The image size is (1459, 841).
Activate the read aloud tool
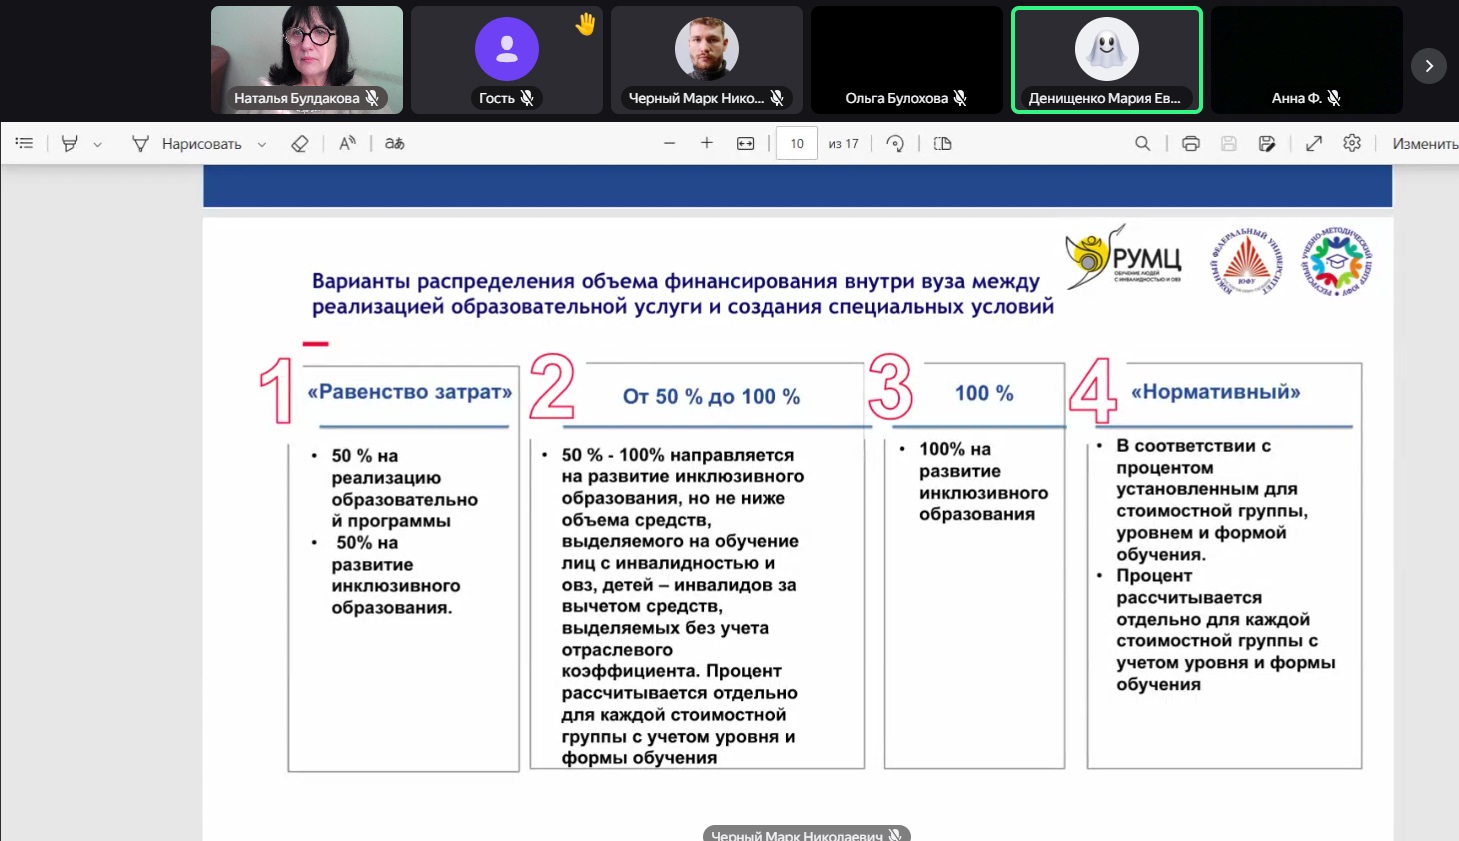tap(347, 144)
